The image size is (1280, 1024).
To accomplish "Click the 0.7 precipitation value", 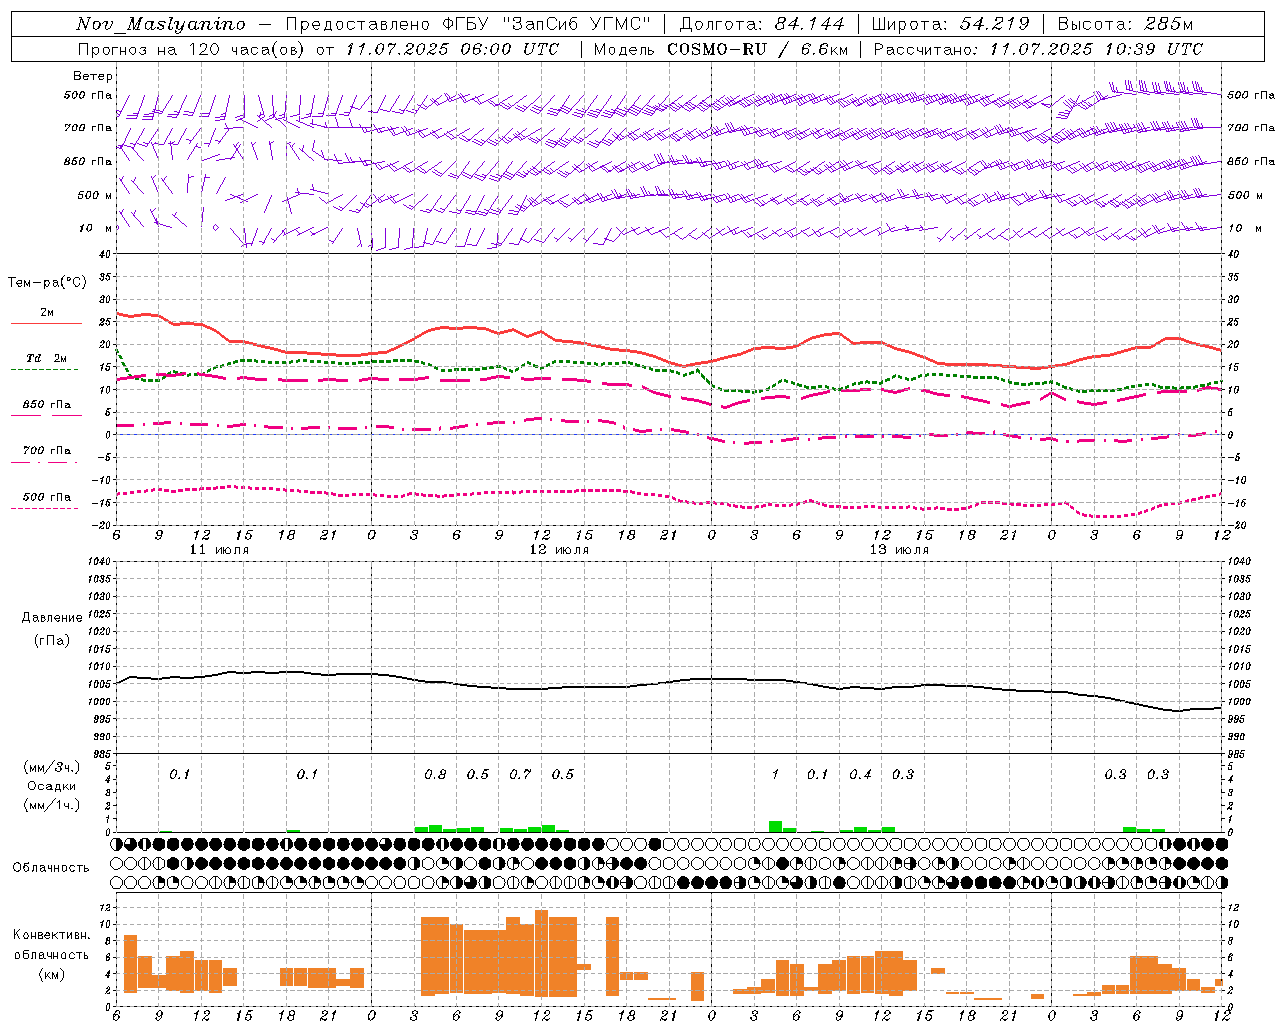I will click(x=520, y=774).
